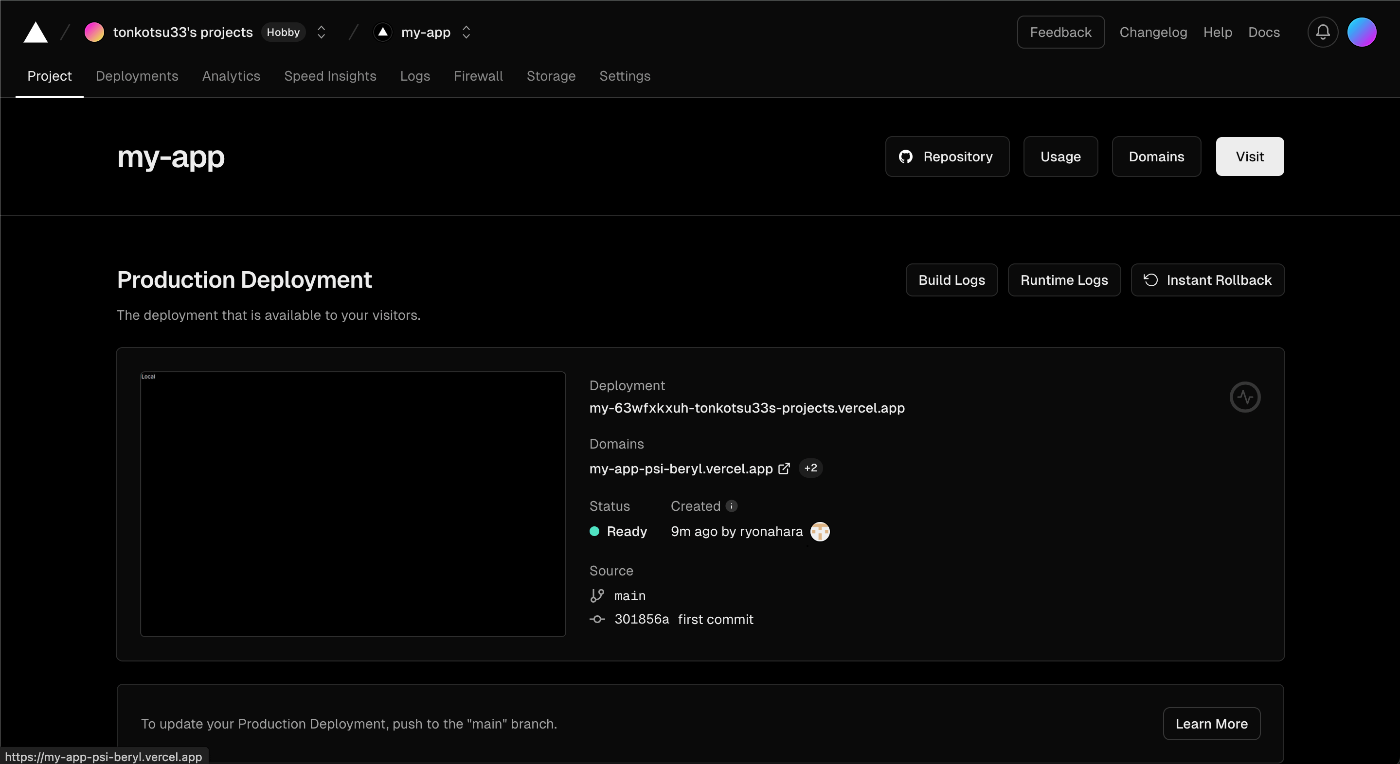Open the Analytics tab

click(x=231, y=76)
